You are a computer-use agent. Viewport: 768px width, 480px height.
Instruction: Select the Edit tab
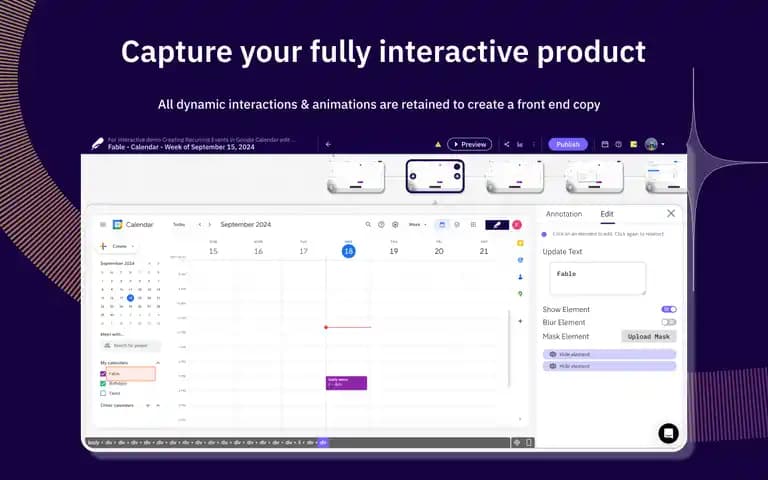(x=607, y=214)
